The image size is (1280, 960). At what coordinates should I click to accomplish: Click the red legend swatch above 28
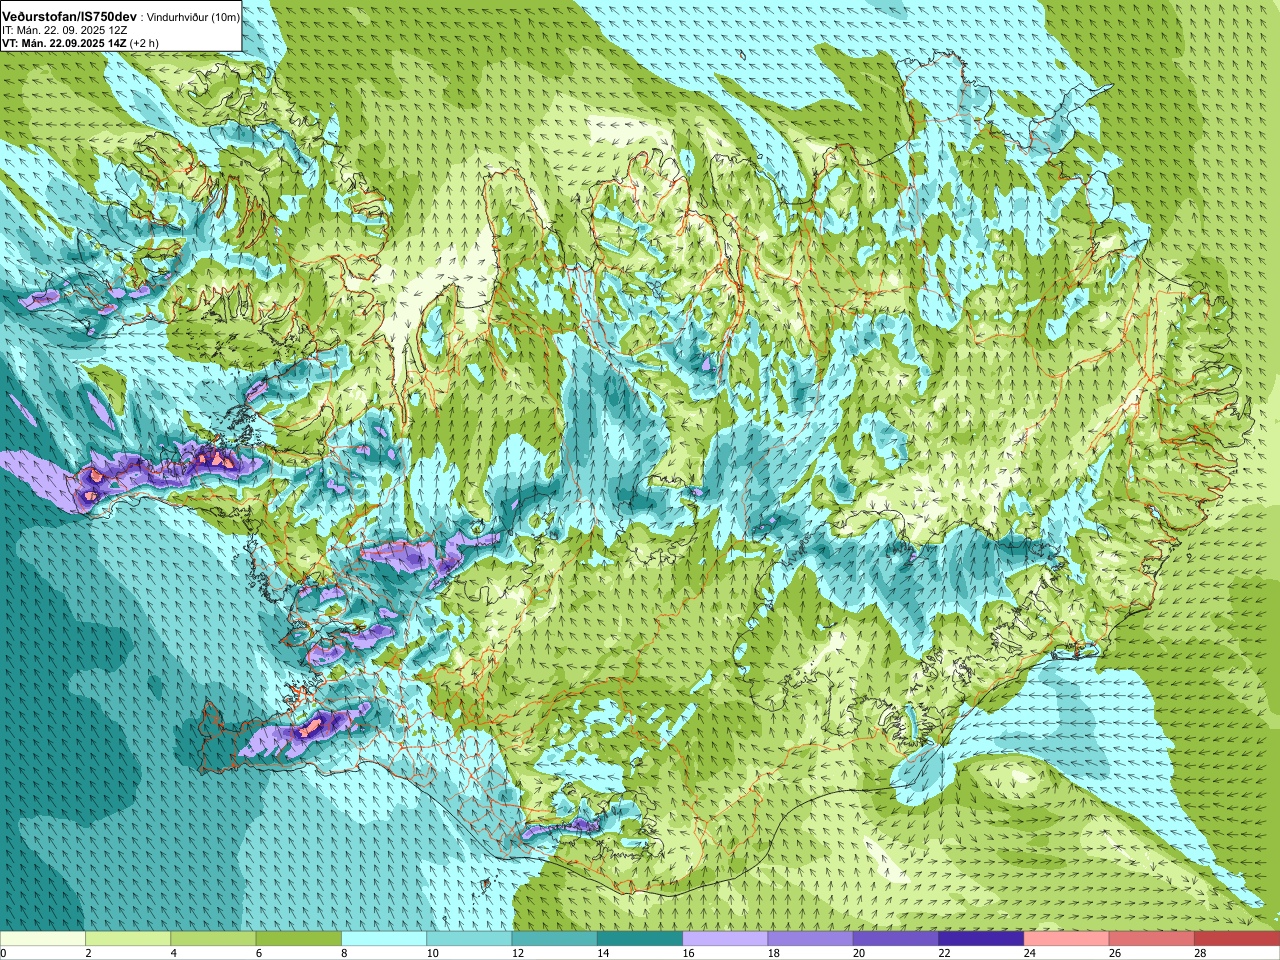point(1237,939)
